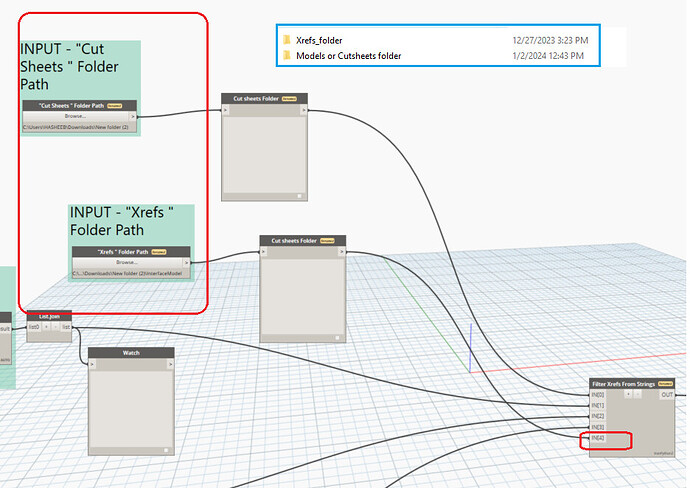
Task: Click IN[0] port on Filter Xrefs node
Action: click(x=598, y=395)
